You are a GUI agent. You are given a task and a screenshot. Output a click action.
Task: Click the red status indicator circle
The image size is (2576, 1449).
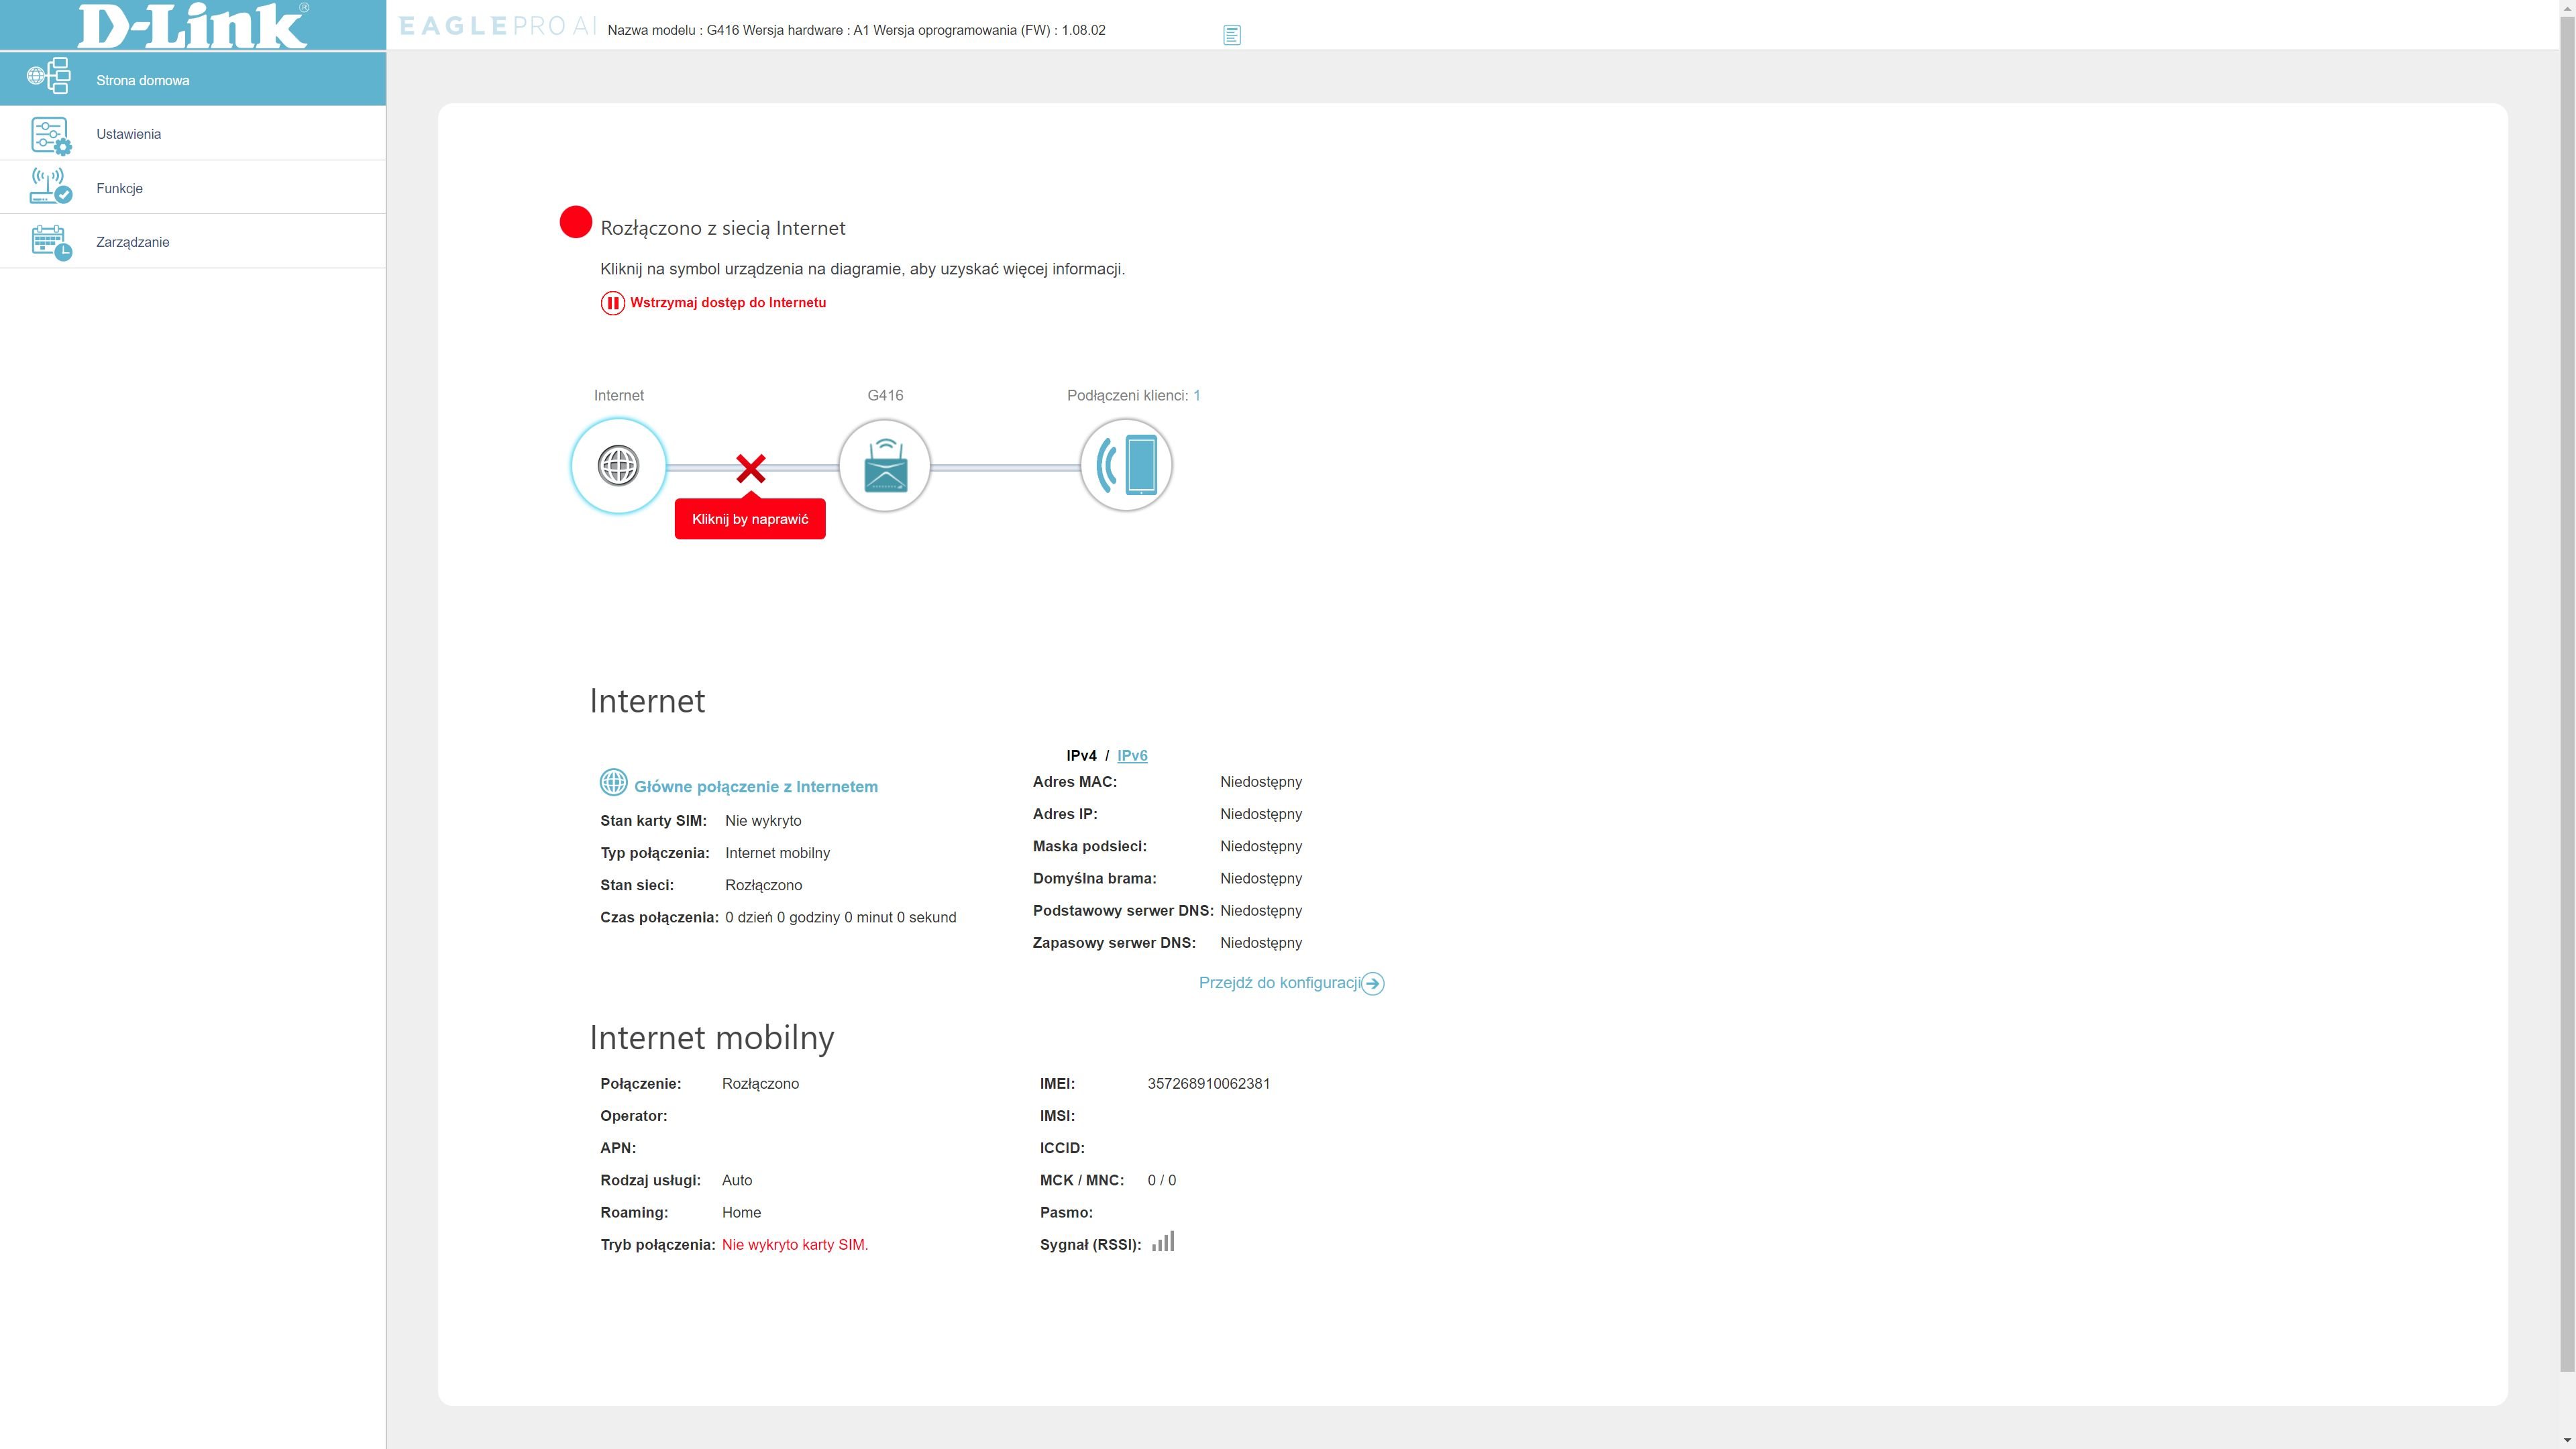point(576,222)
